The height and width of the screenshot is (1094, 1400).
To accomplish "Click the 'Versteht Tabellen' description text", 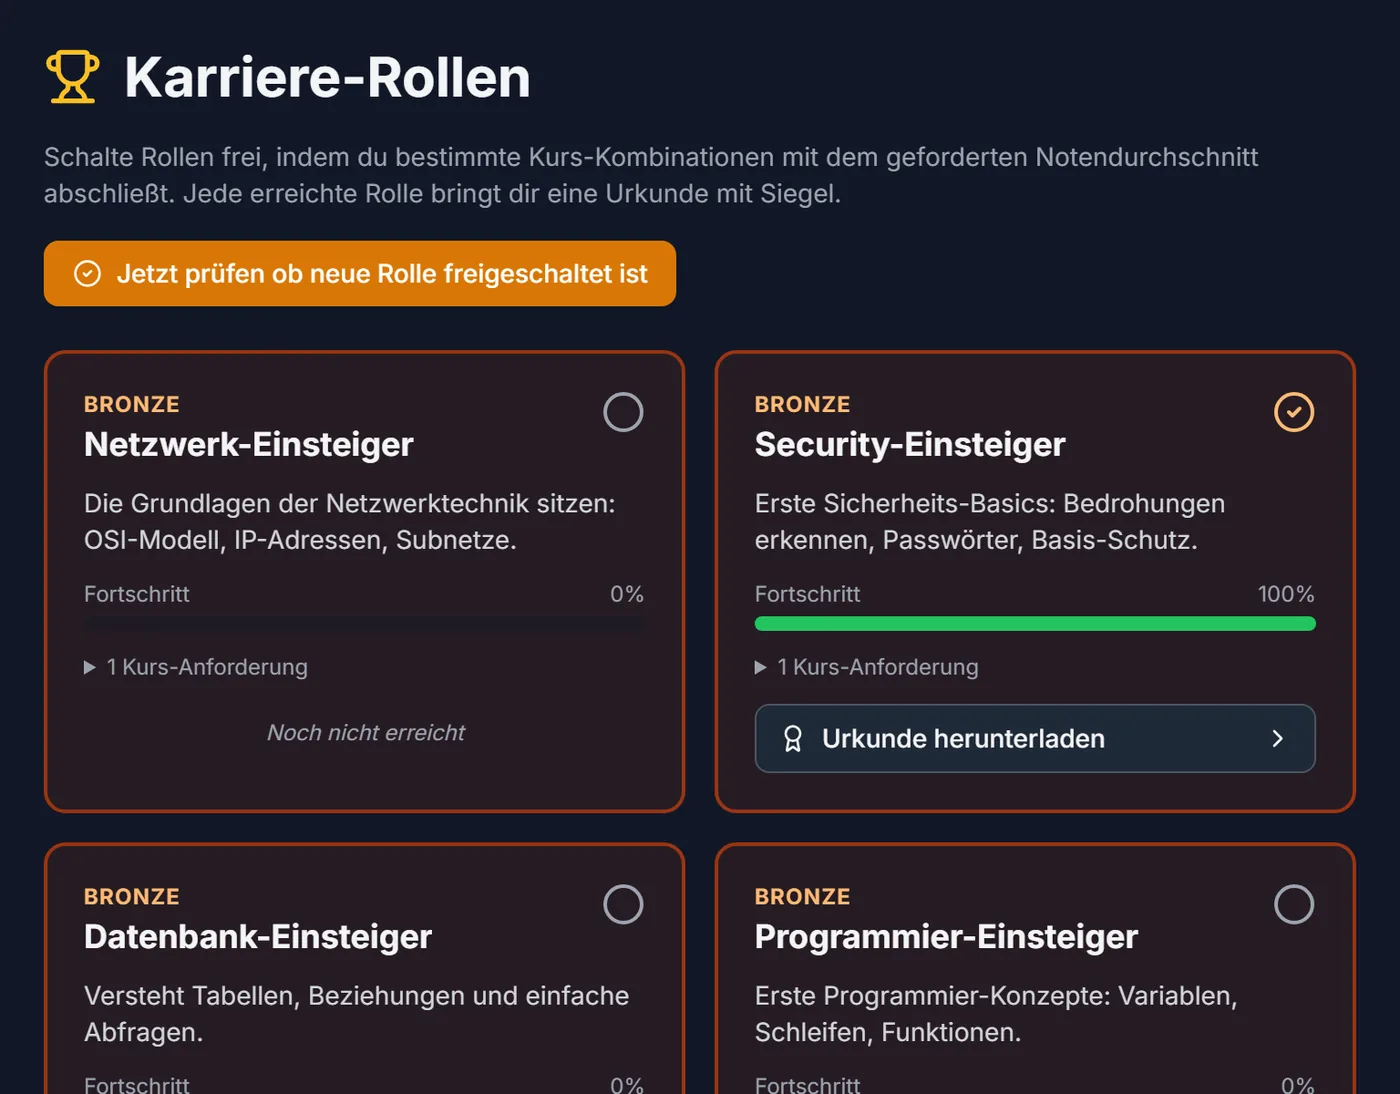I will pyautogui.click(x=357, y=1014).
